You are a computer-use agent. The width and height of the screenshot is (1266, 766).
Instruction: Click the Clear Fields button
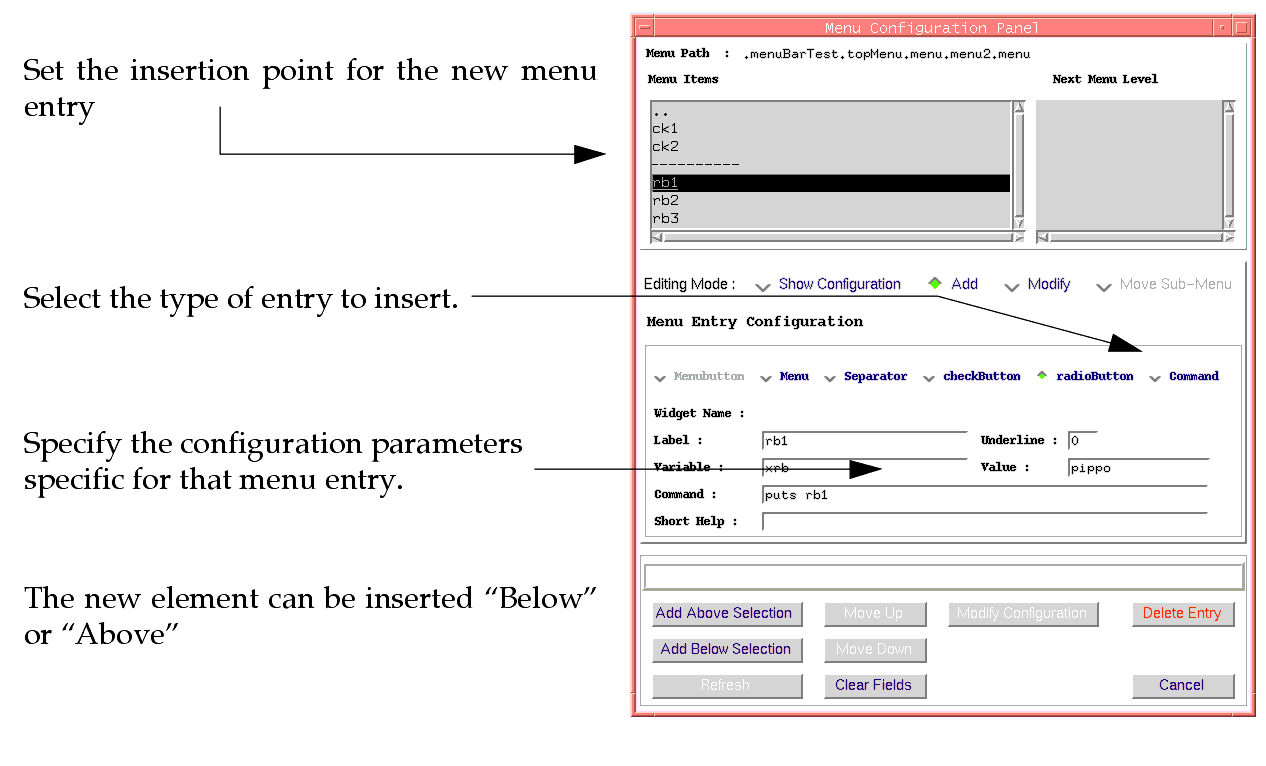click(x=873, y=685)
